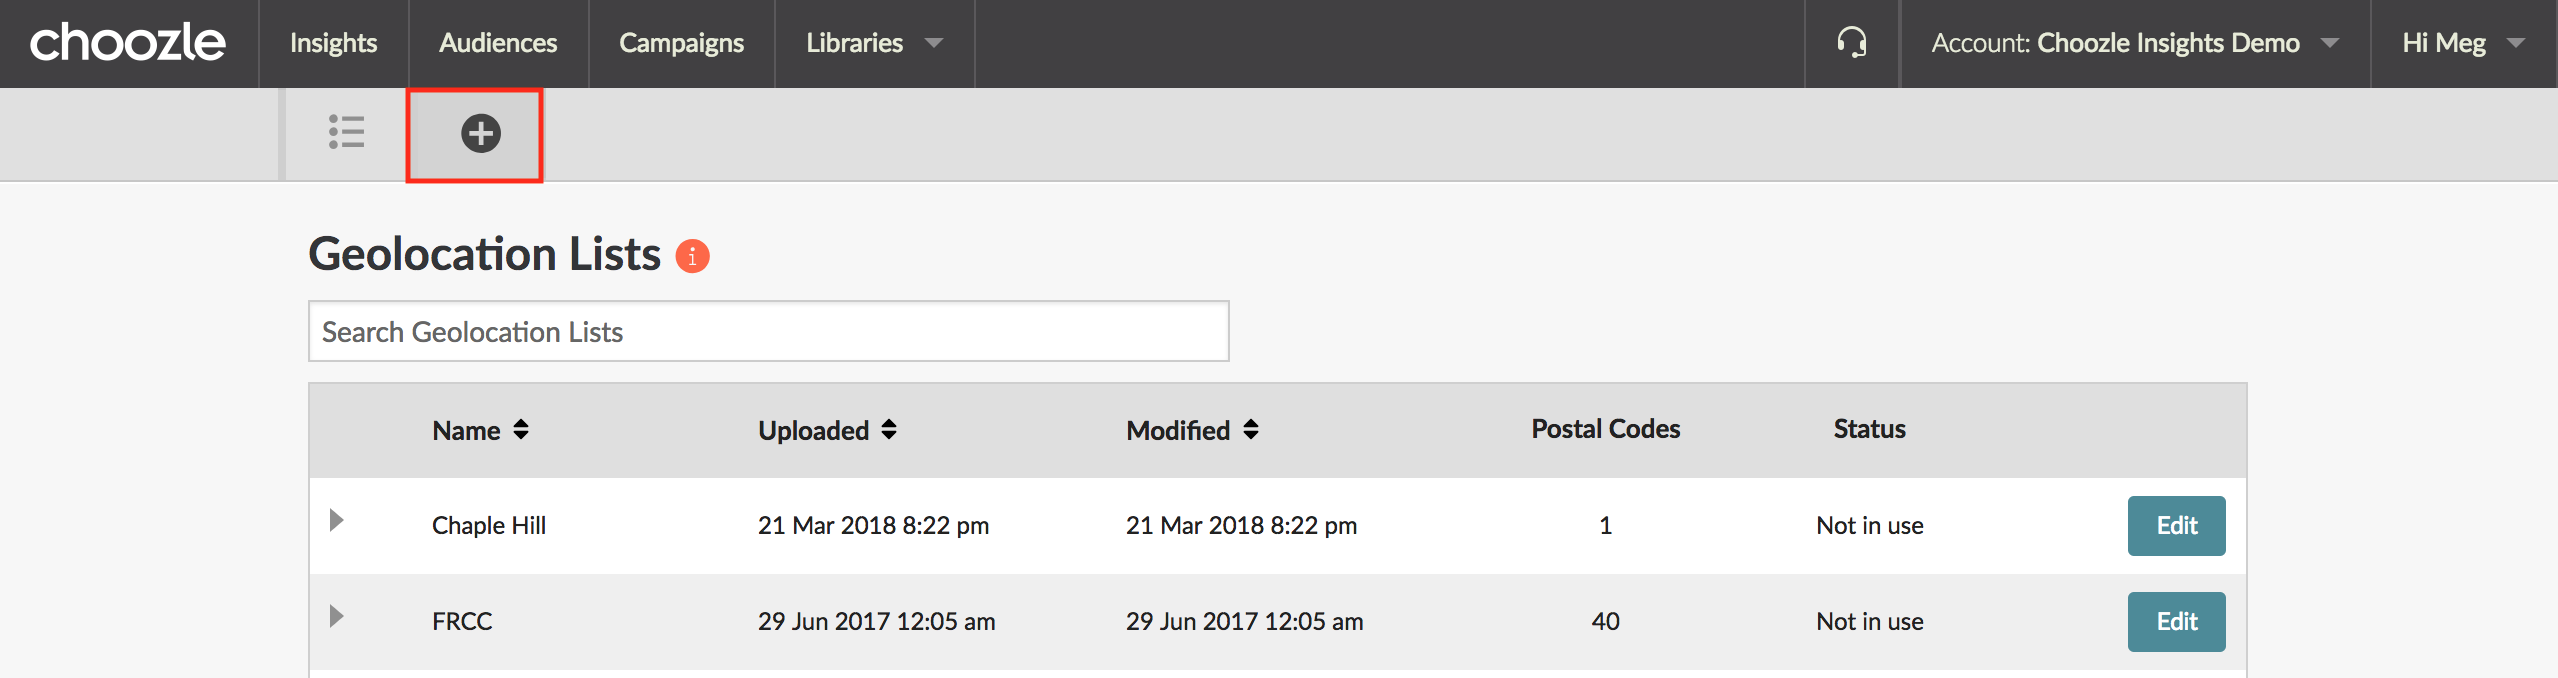The image size is (2558, 678).
Task: Go to the Insights menu item
Action: 333,43
